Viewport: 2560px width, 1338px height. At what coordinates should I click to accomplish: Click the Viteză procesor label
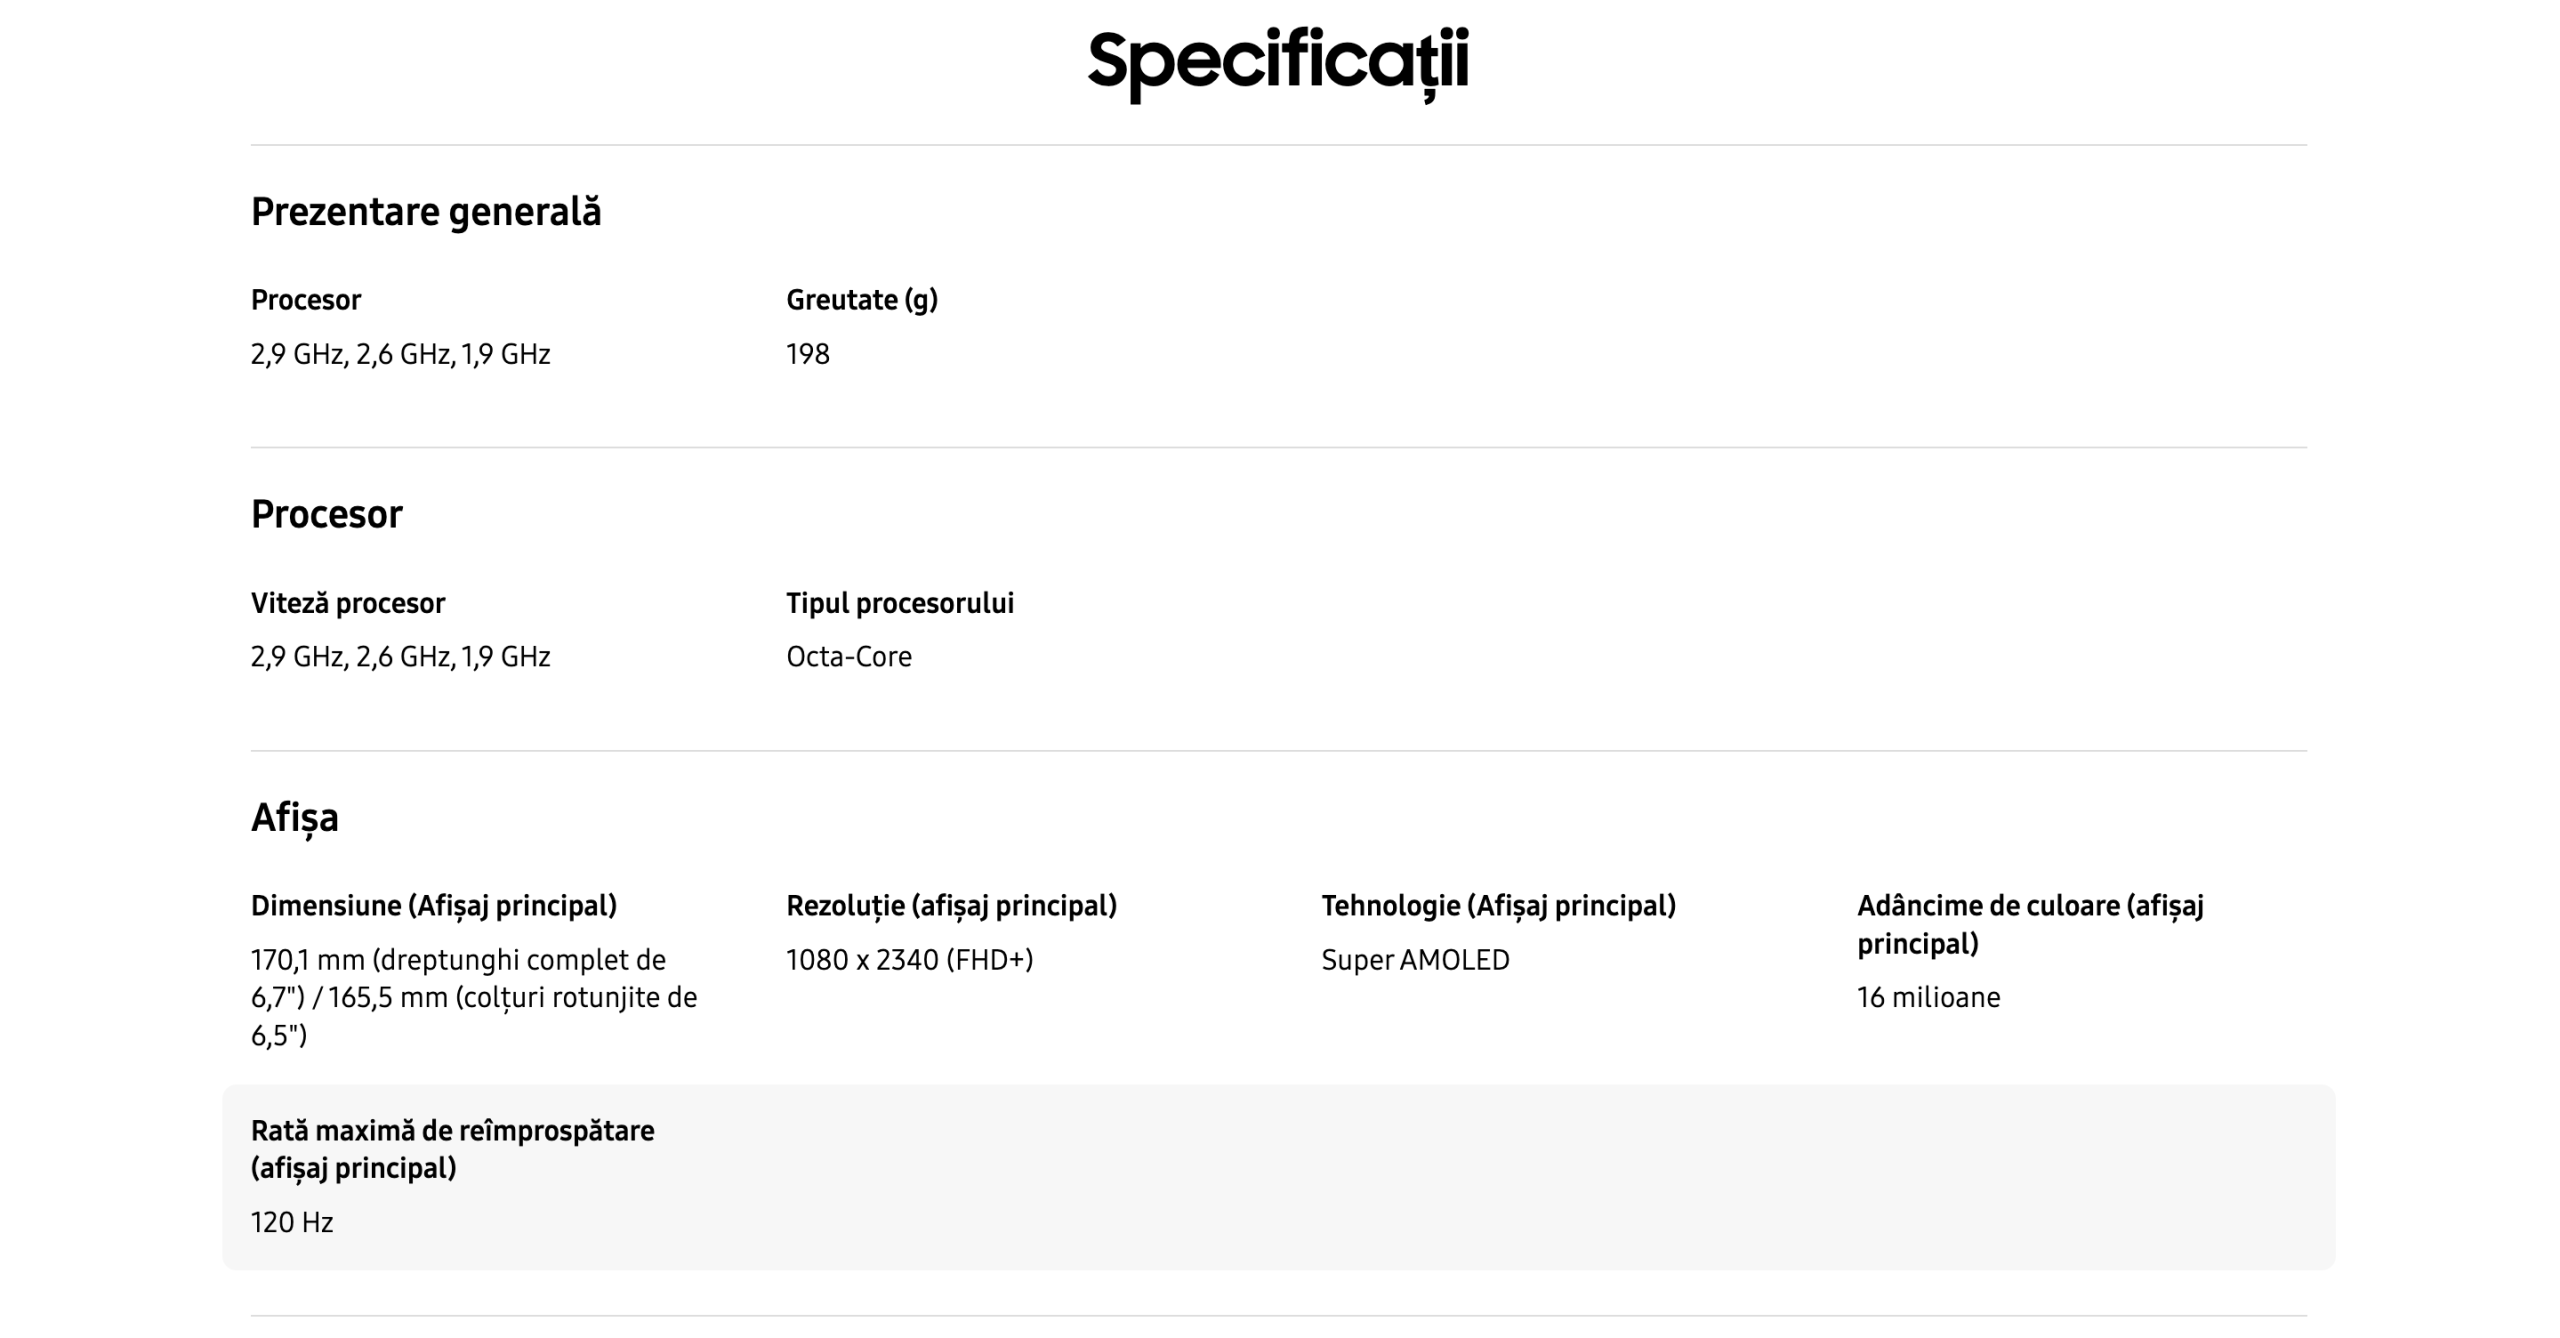click(x=348, y=603)
